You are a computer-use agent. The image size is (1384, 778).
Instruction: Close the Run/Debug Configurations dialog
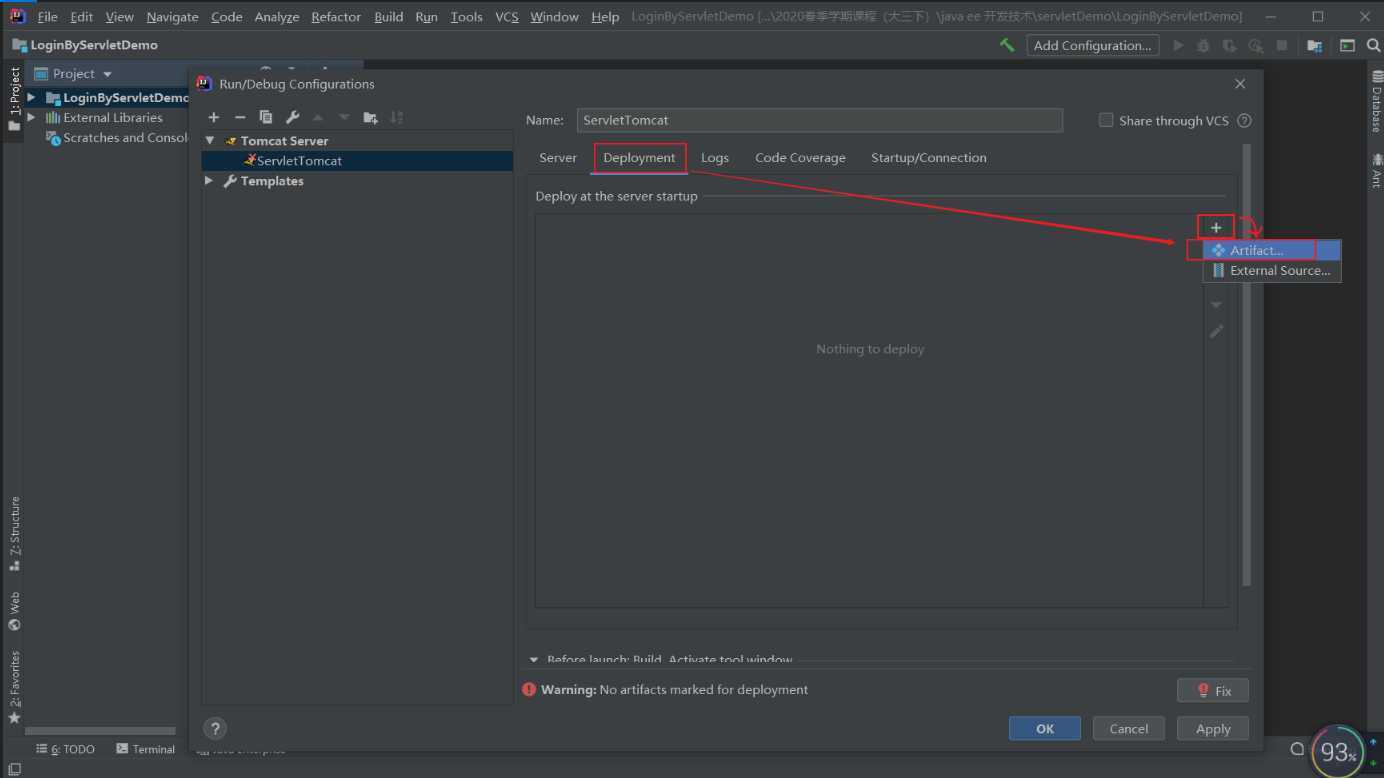(1240, 84)
